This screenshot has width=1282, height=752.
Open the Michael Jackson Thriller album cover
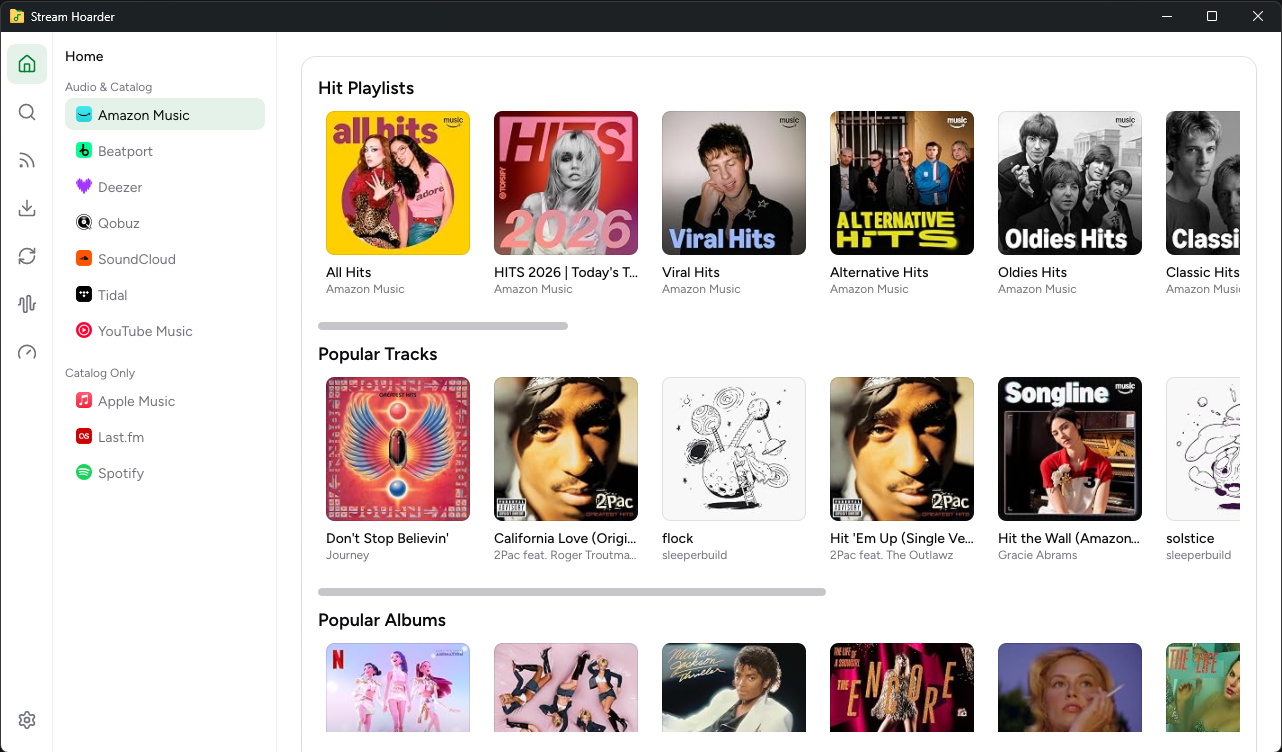tap(734, 687)
